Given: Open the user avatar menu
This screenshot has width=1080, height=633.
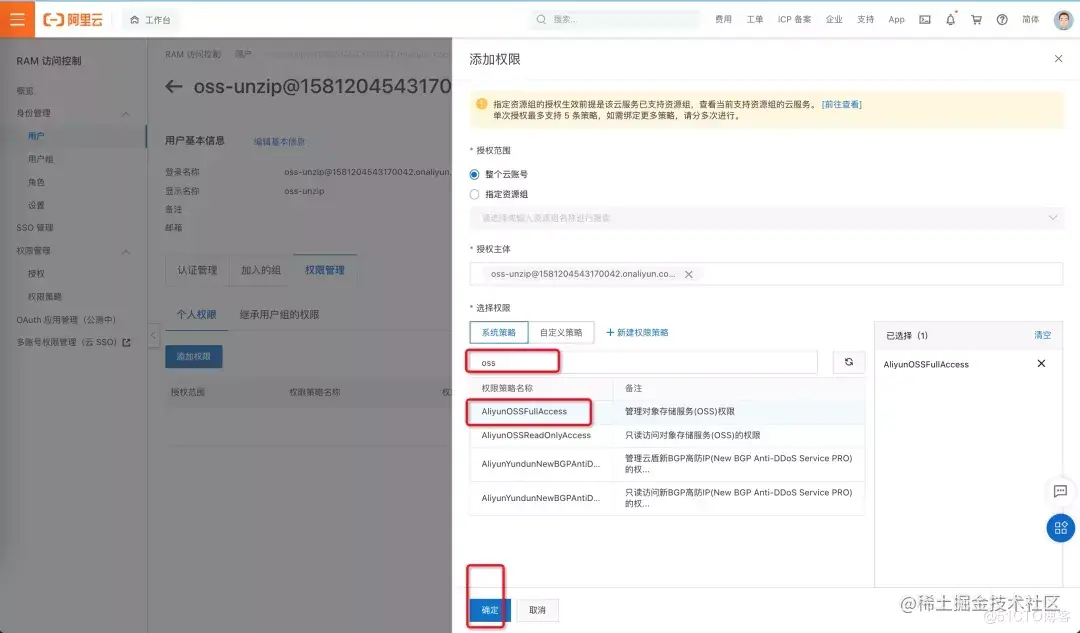Looking at the screenshot, I should coord(1063,19).
